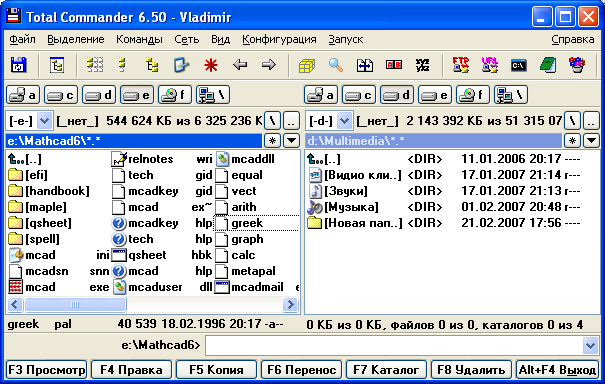Open the Сеть menu
The height and width of the screenshot is (384, 605).
pos(186,39)
